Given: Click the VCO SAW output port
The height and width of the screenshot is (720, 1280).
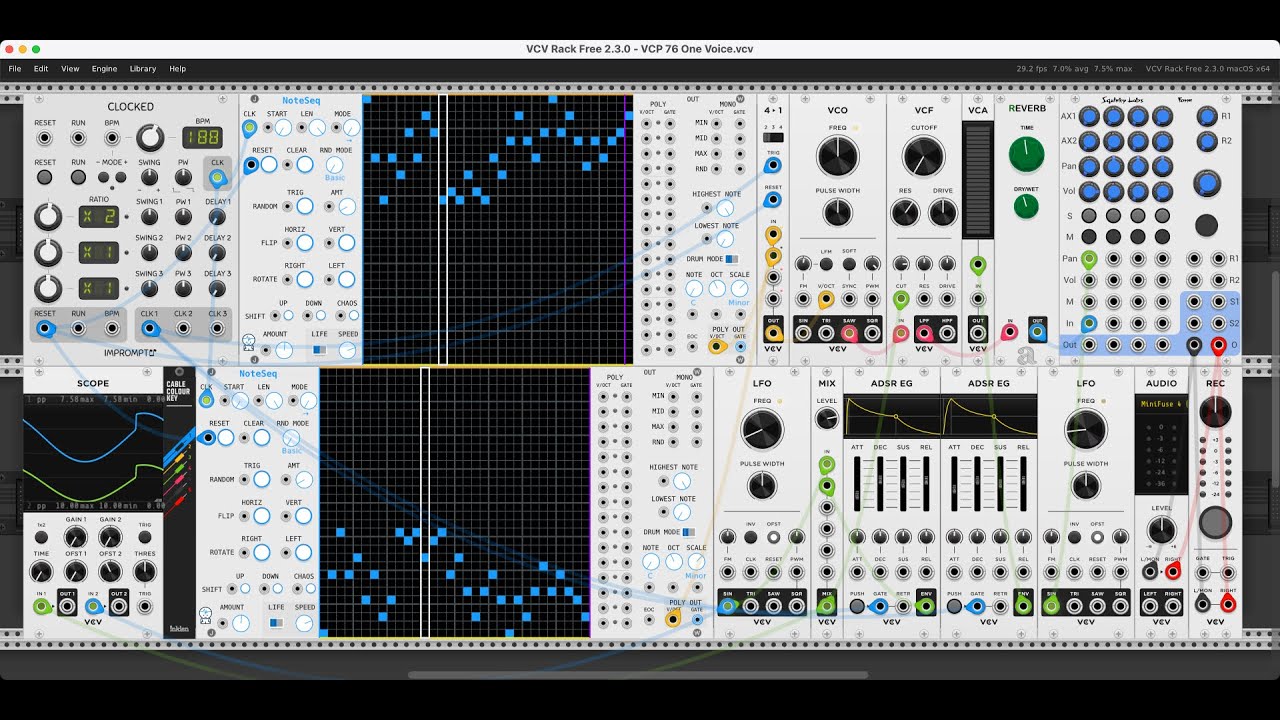Looking at the screenshot, I should click(849, 332).
